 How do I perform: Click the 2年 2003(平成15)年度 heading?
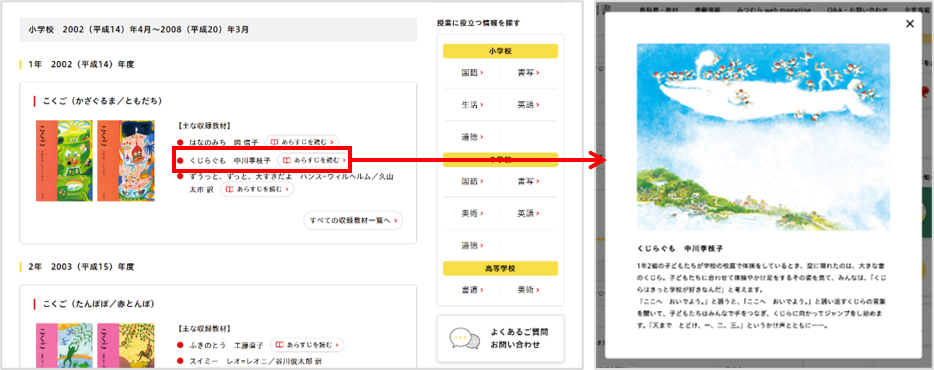[x=81, y=266]
